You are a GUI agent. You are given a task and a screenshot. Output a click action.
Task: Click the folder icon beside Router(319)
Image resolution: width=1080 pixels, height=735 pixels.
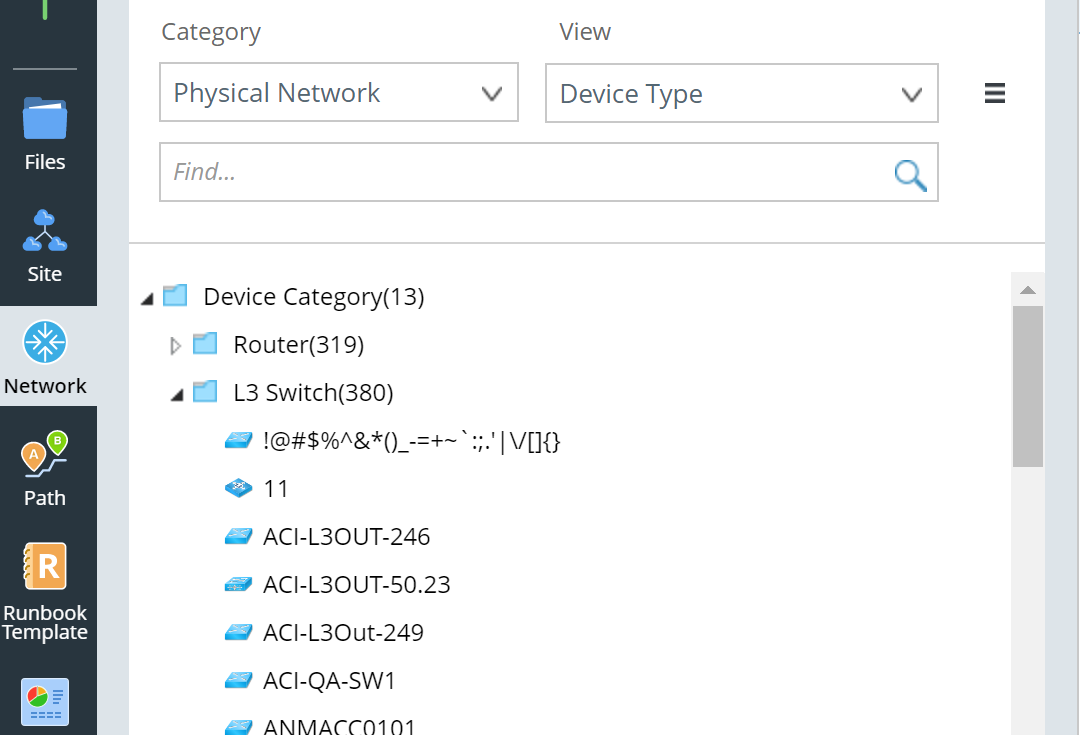(205, 344)
